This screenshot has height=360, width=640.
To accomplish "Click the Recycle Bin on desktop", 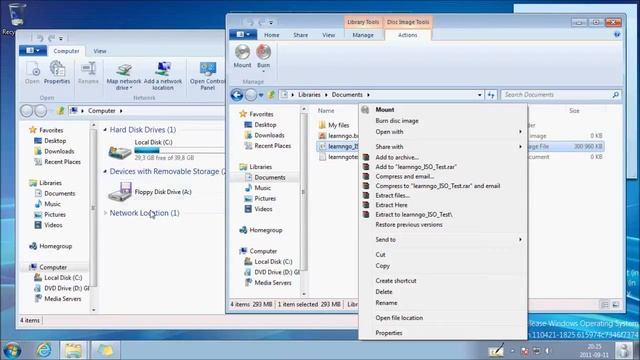I will pyautogui.click(x=16, y=15).
